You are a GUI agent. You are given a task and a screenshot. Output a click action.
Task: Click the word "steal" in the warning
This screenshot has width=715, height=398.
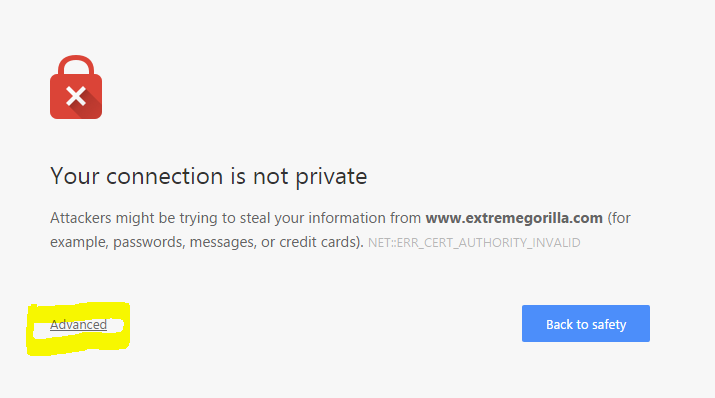(x=255, y=218)
